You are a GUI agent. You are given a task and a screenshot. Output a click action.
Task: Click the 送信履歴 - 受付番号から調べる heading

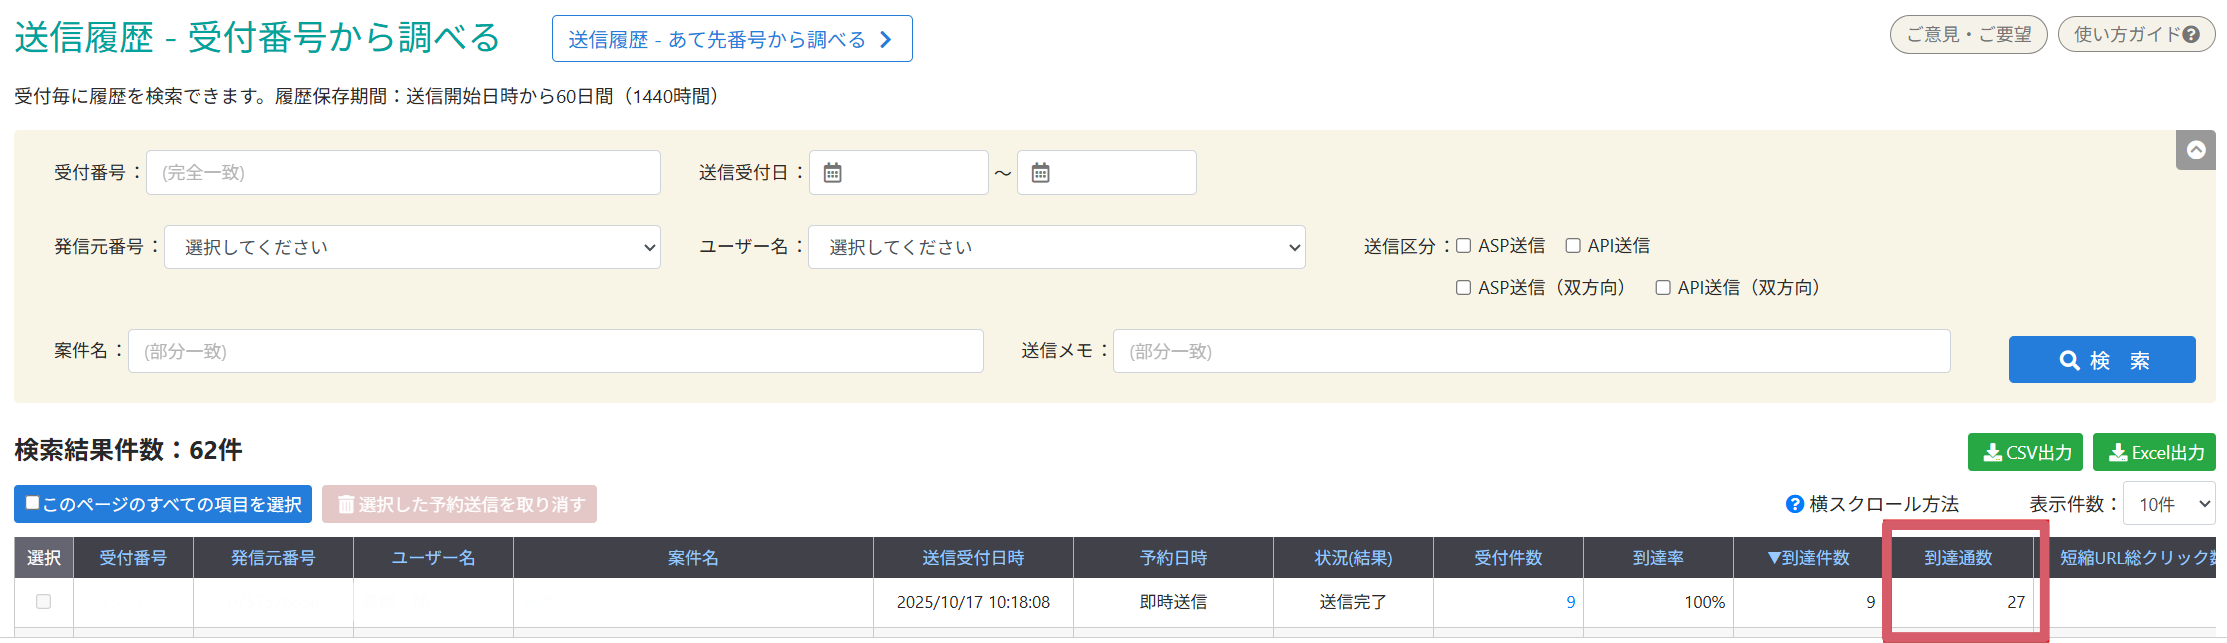(x=257, y=38)
